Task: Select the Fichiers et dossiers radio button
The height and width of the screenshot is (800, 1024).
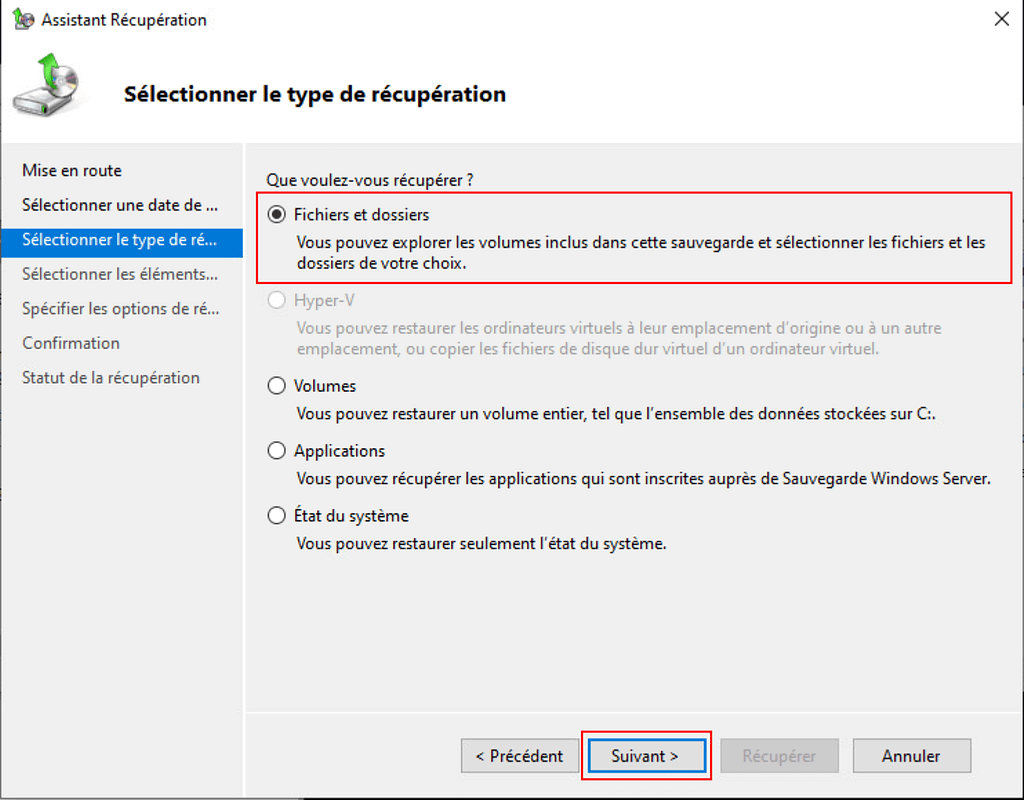Action: (x=277, y=215)
